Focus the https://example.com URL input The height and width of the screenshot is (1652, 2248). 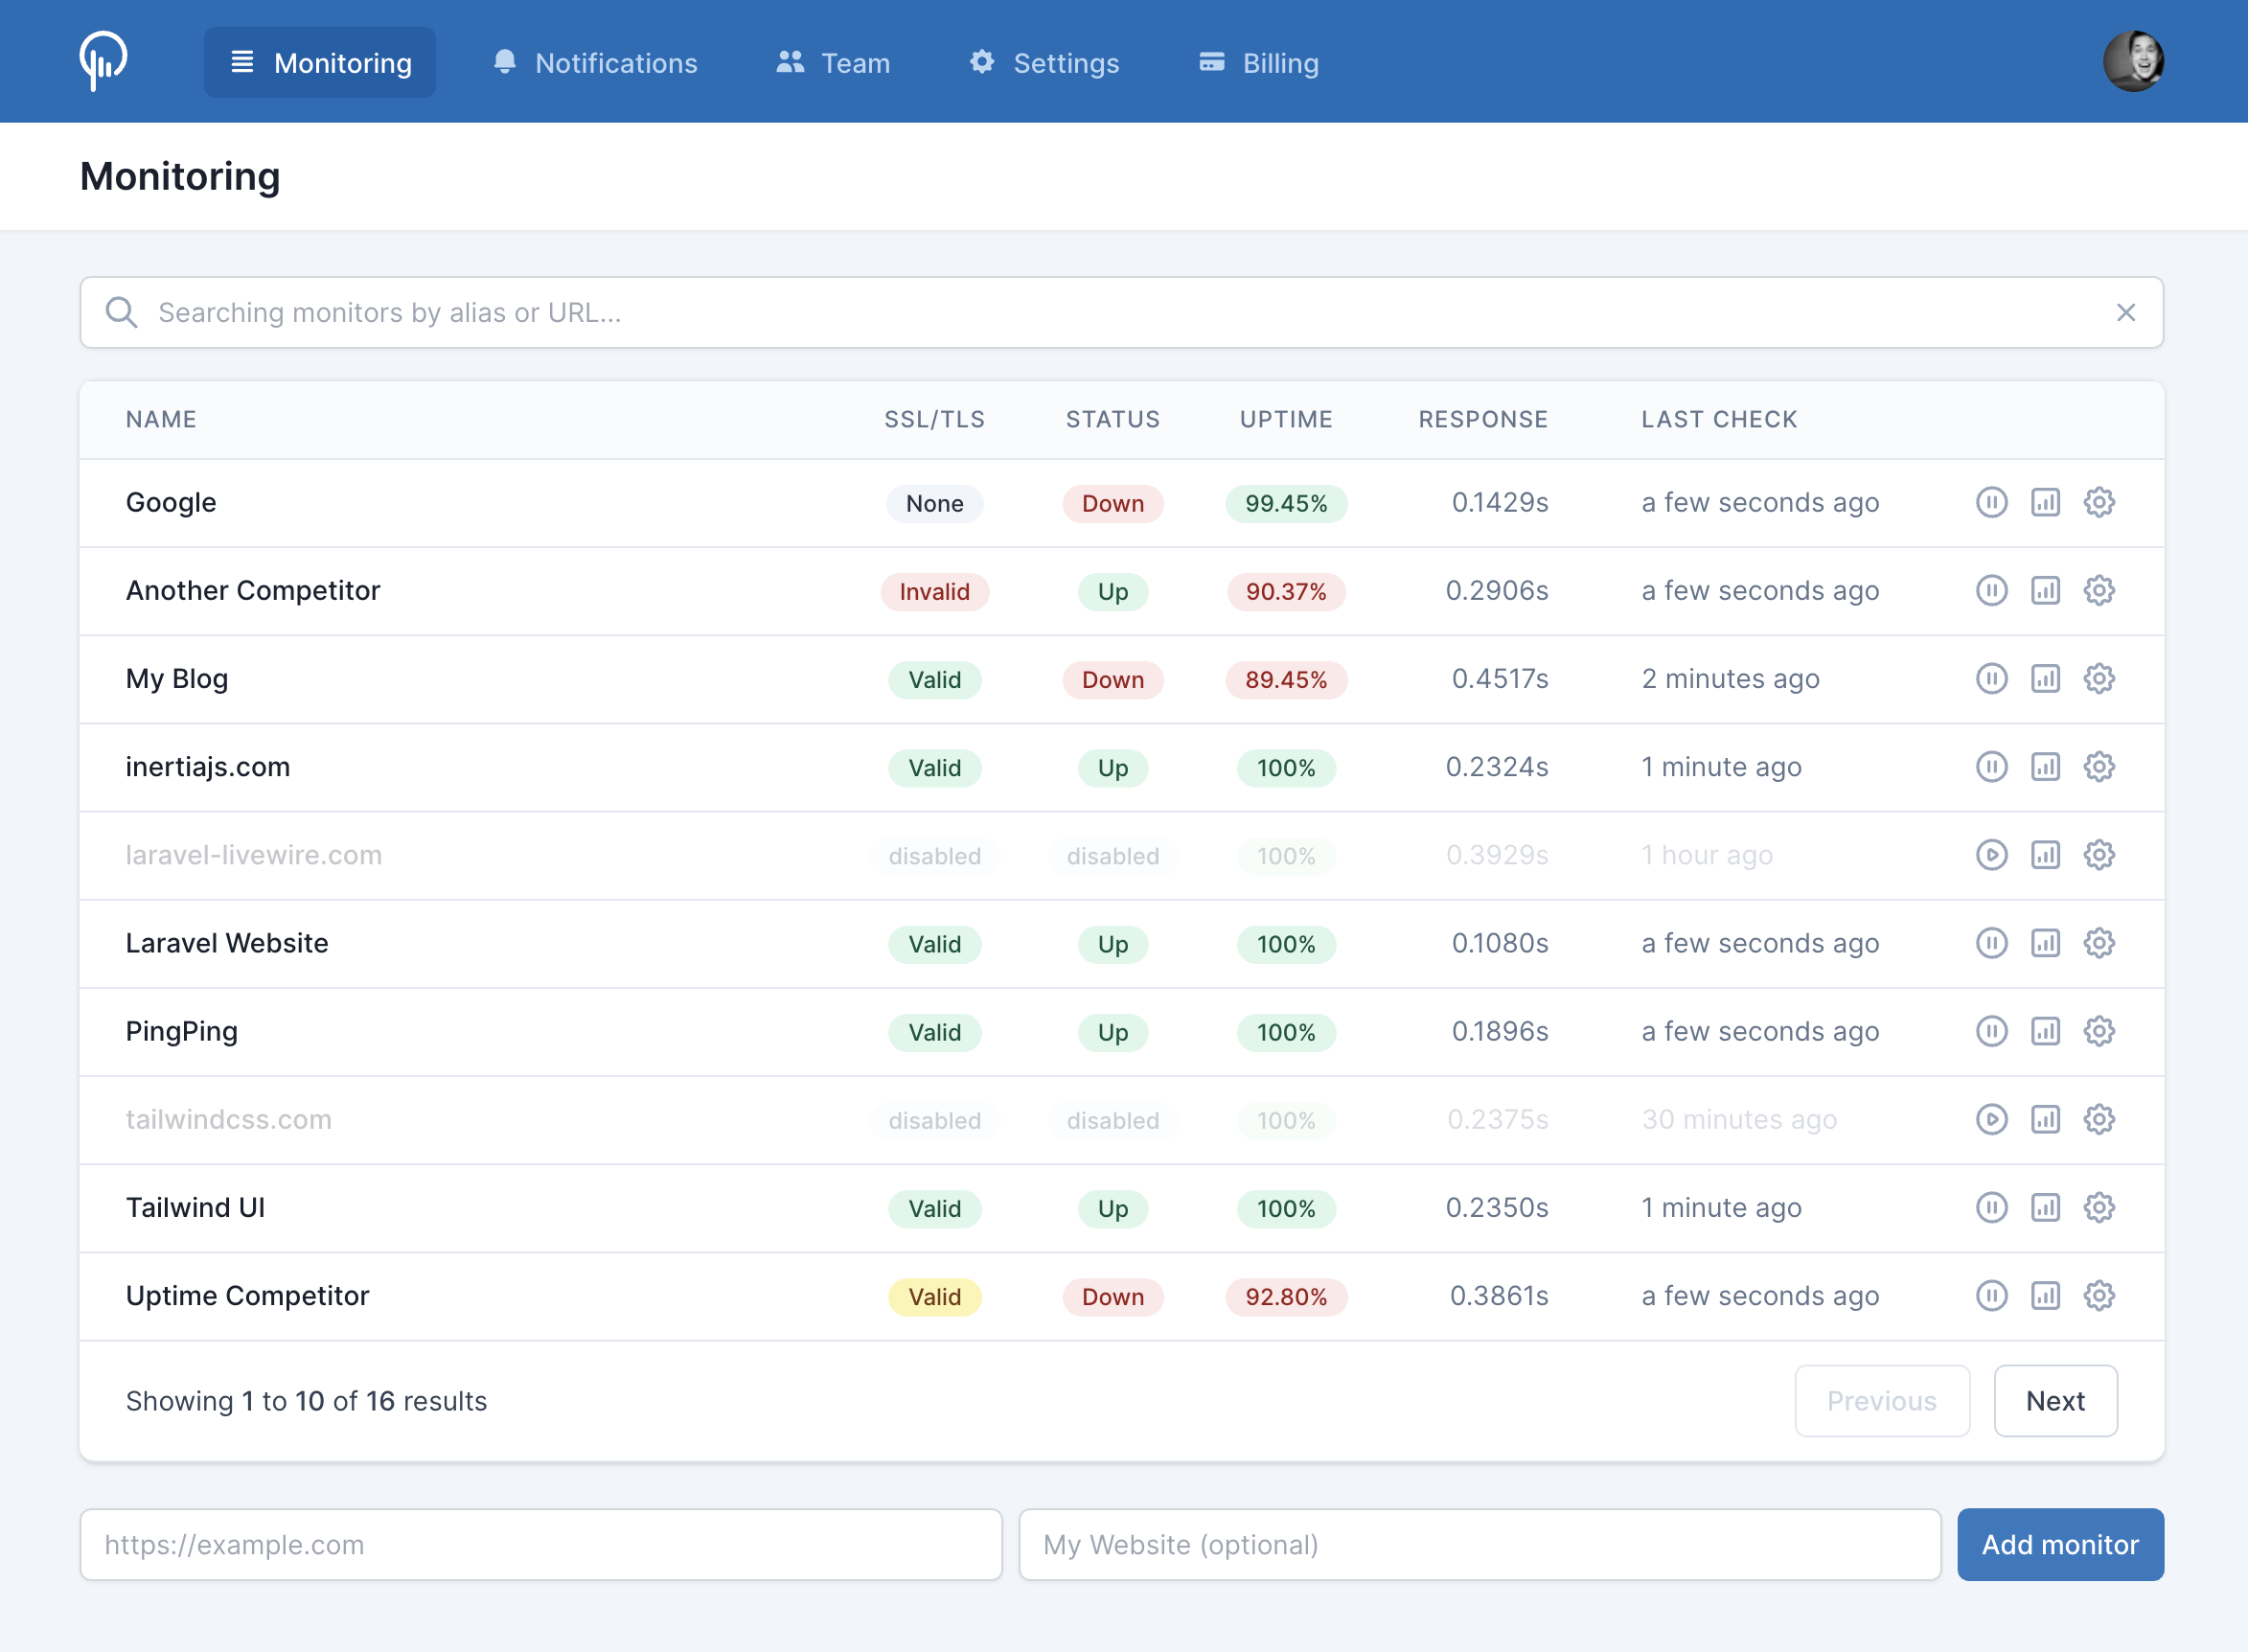point(540,1543)
